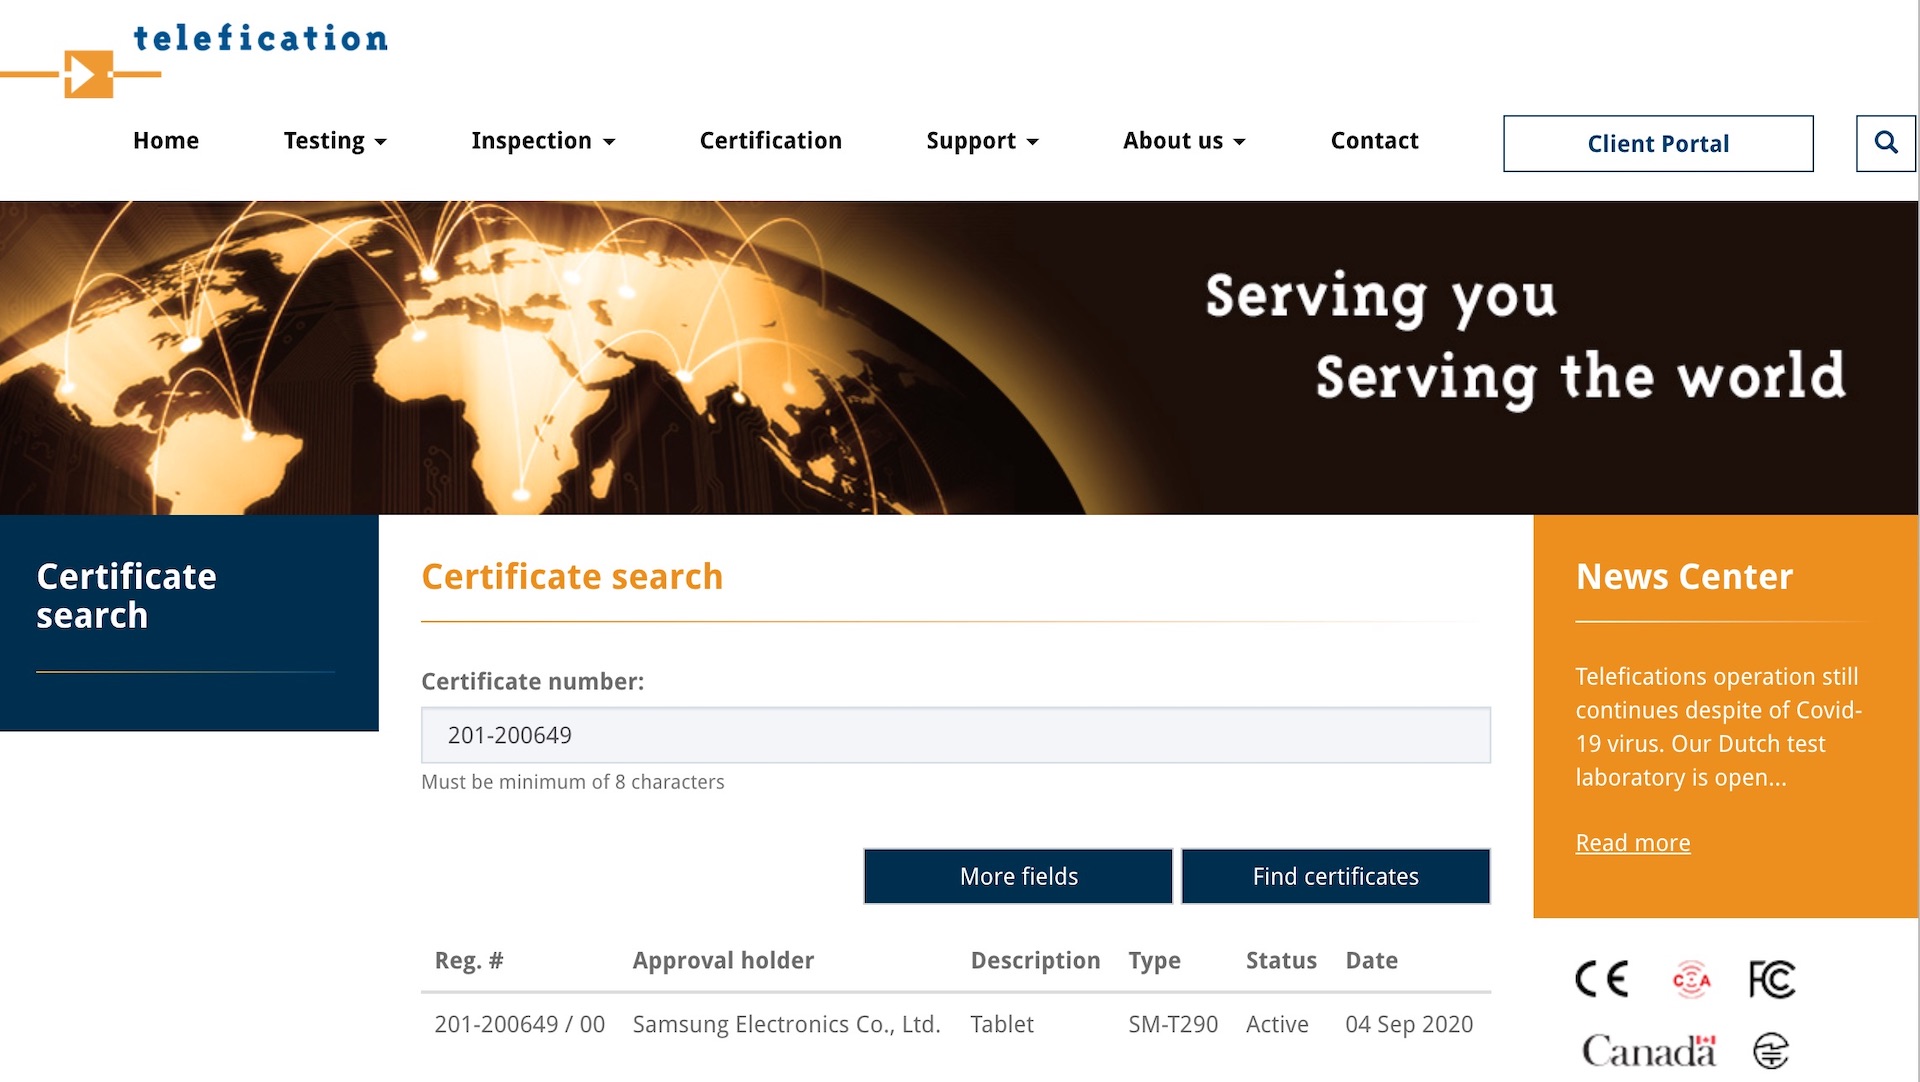The width and height of the screenshot is (1920, 1082).
Task: Click the Japan Giteki mark logo
Action: pyautogui.click(x=1771, y=1051)
